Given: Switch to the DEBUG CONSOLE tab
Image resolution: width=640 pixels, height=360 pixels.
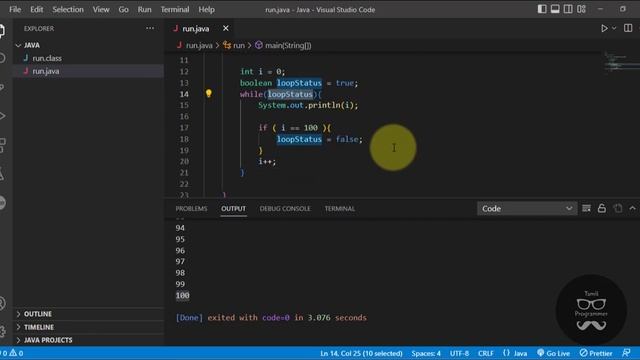Looking at the screenshot, I should [285, 209].
